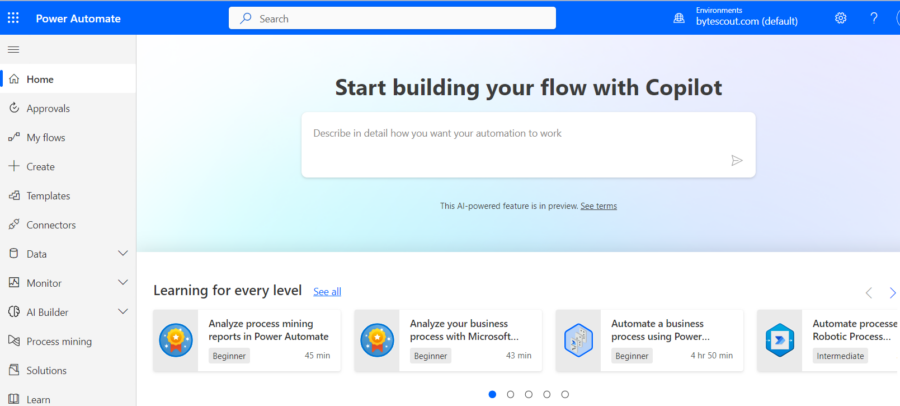The width and height of the screenshot is (900, 406).
Task: Open Connectors page
Action: (68, 225)
